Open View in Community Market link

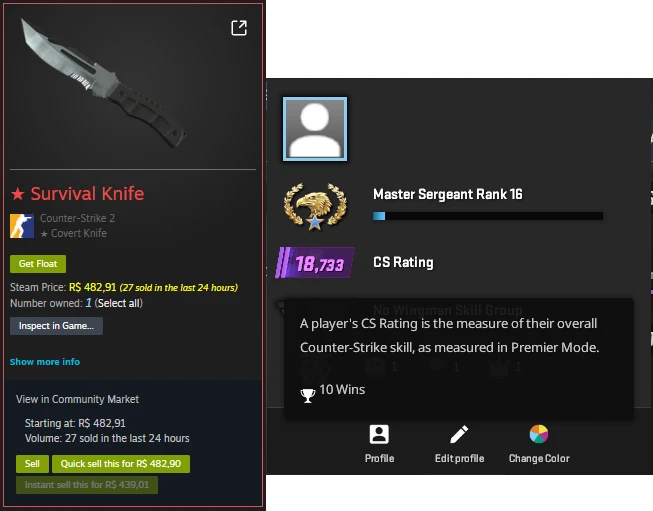[77, 399]
